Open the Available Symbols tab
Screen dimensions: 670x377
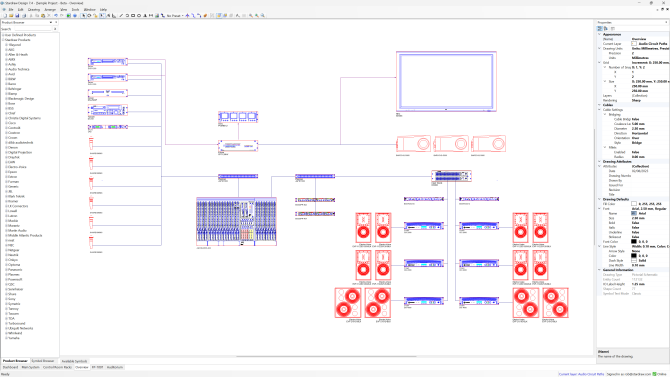pyautogui.click(x=74, y=361)
